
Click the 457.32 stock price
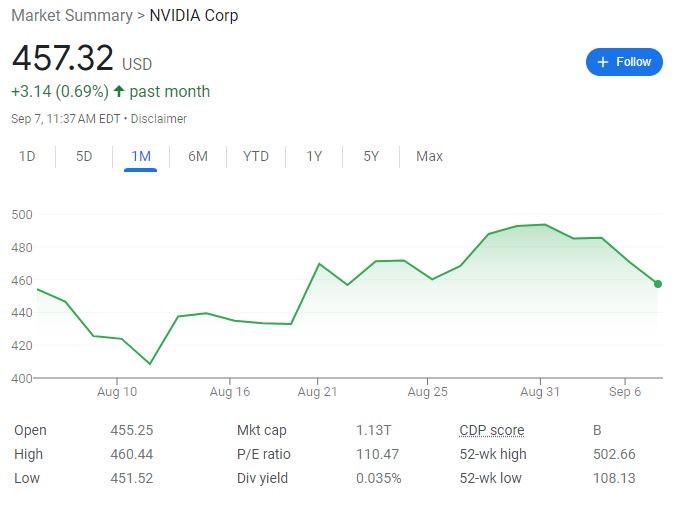(62, 58)
